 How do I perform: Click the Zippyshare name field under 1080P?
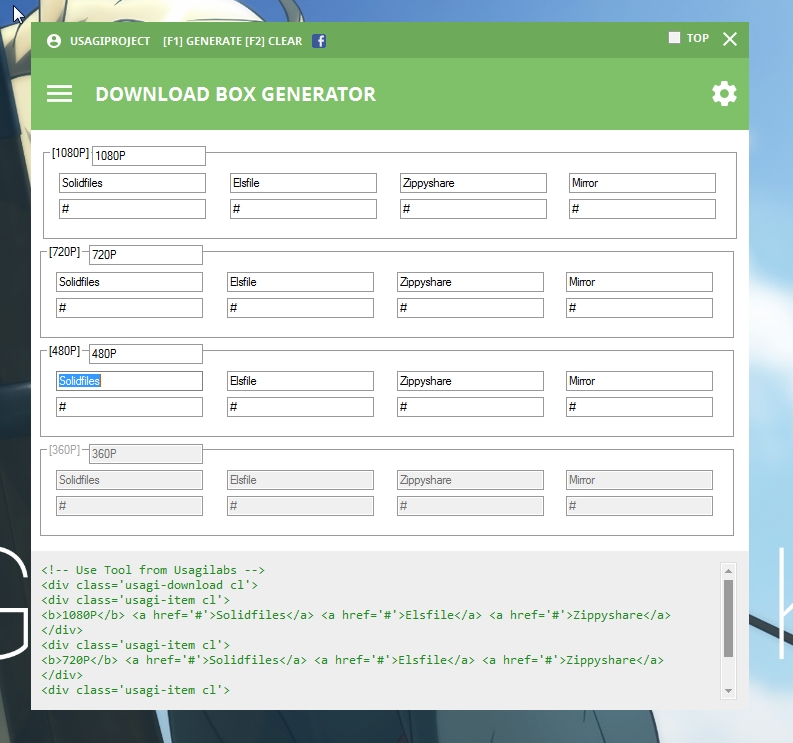pyautogui.click(x=473, y=183)
